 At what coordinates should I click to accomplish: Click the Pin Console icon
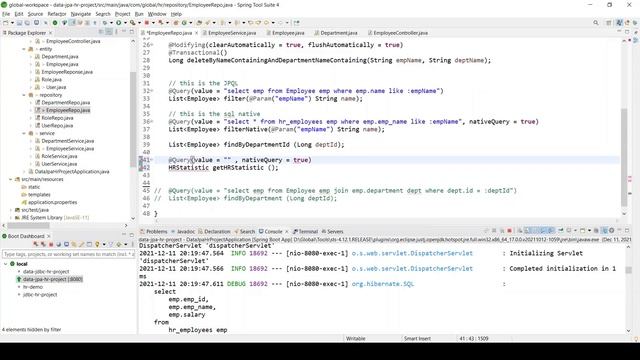tap(561, 231)
